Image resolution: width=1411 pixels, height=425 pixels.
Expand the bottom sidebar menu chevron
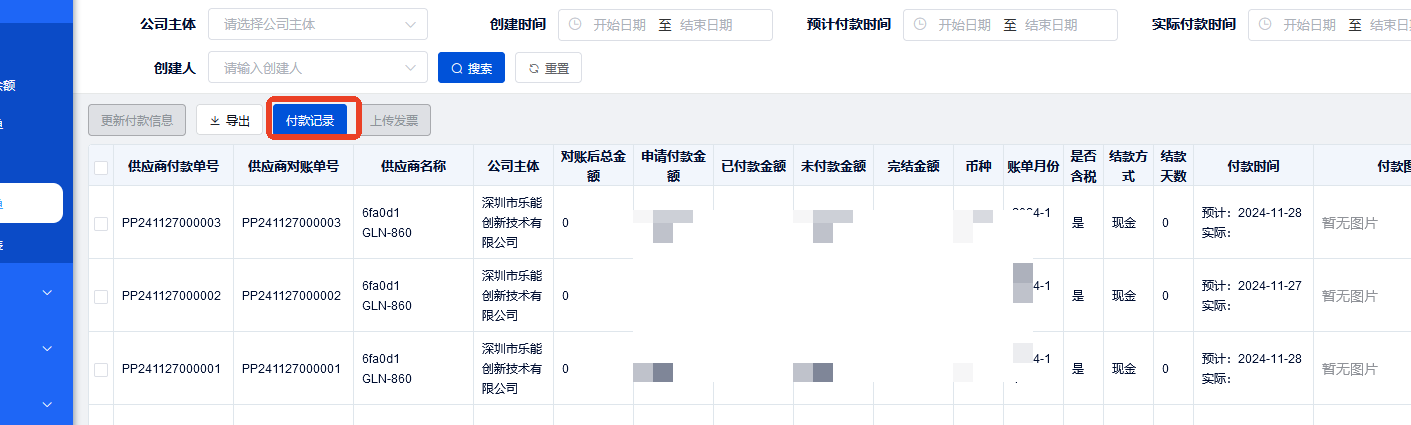point(46,404)
